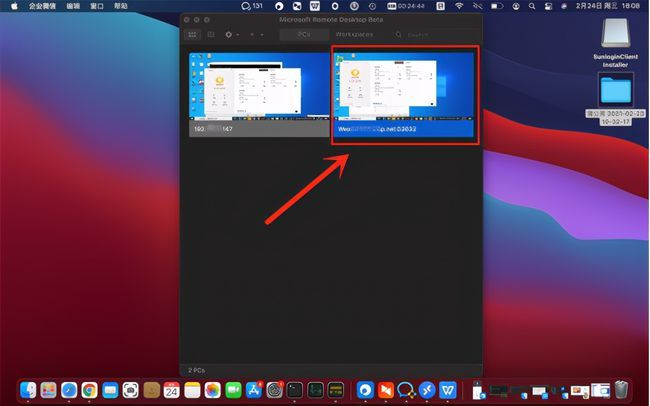Open App Store from the Dock
Image resolution: width=650 pixels, height=406 pixels.
254,390
